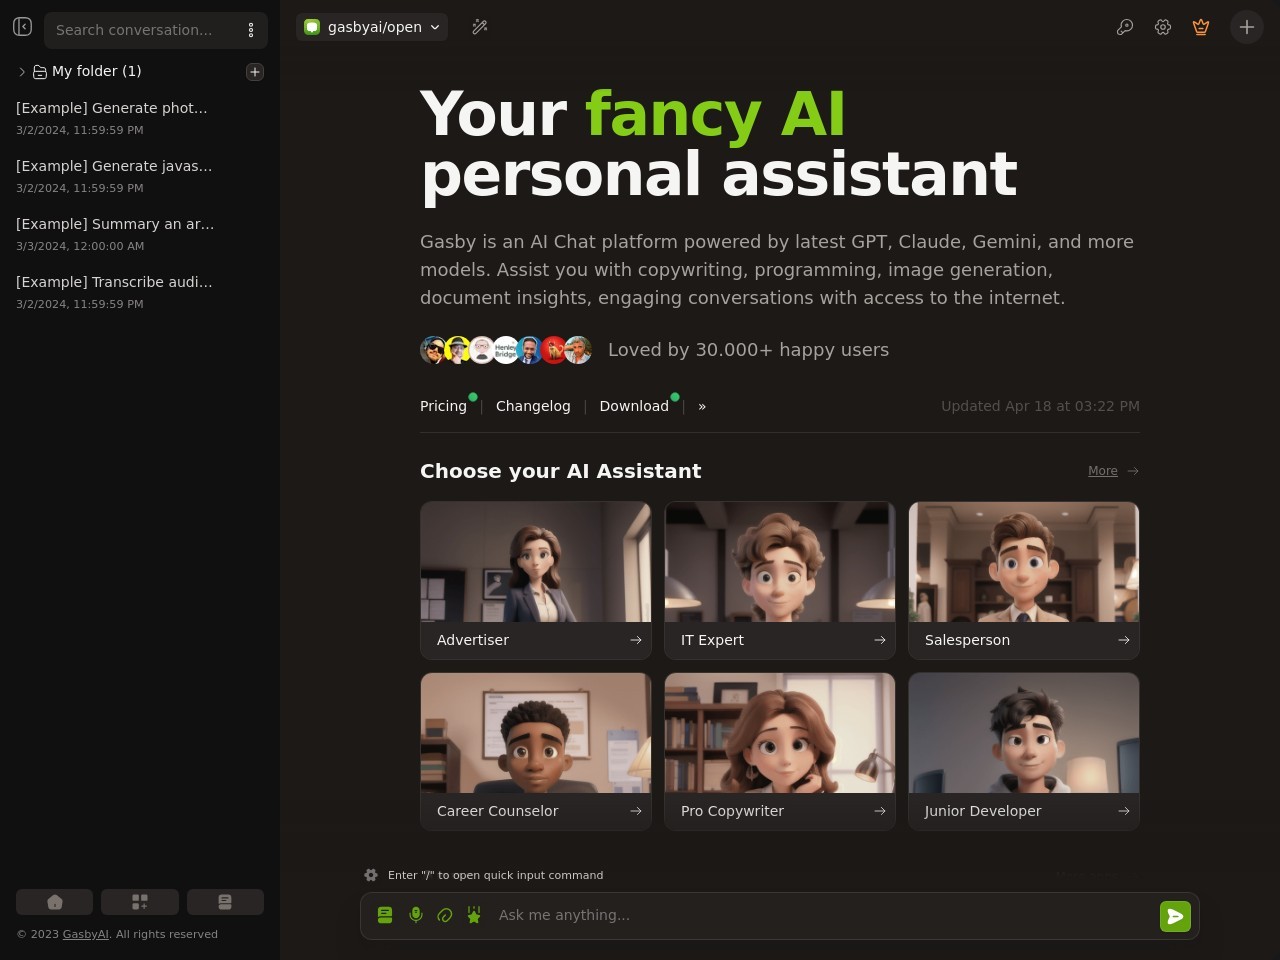The width and height of the screenshot is (1280, 960).
Task: Open prompt library icon in chat input
Action: pyautogui.click(x=385, y=915)
